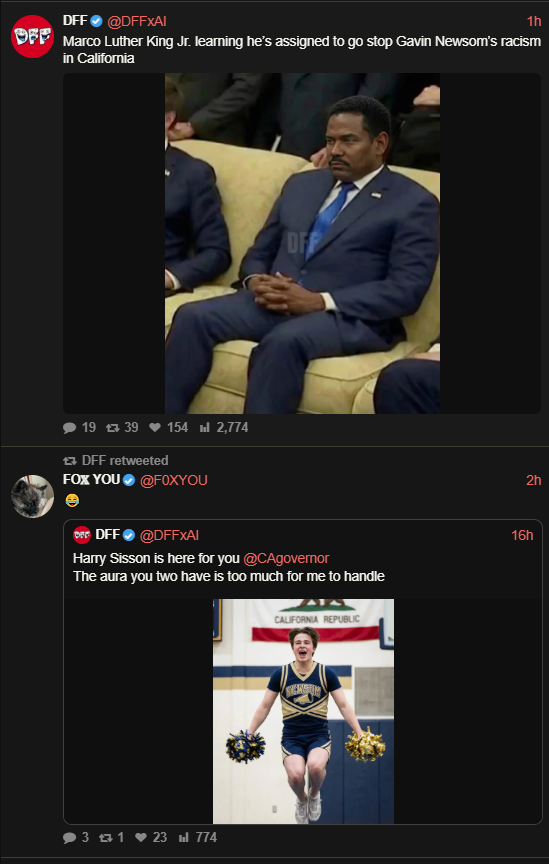The image size is (549, 864).
Task: Visit the @F0XYOU profile handle
Action: click(174, 480)
